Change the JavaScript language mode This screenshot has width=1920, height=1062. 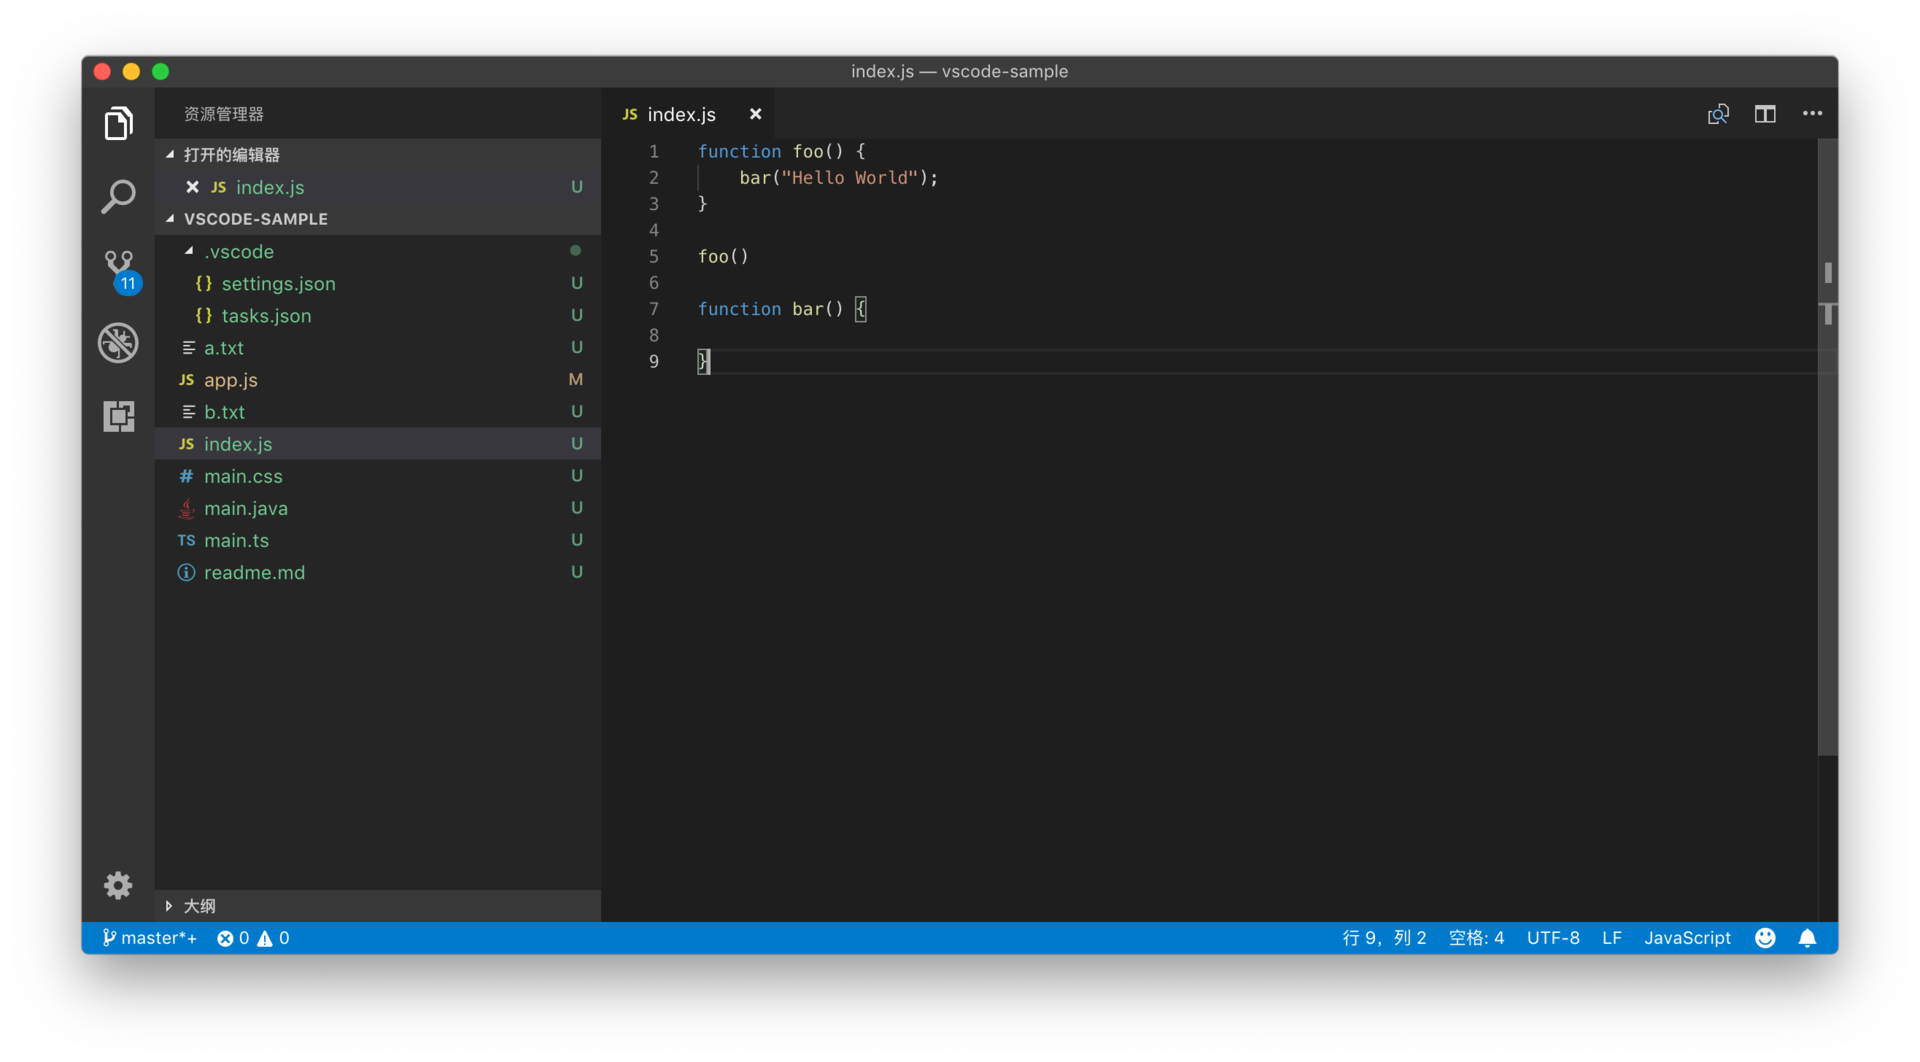(x=1687, y=938)
